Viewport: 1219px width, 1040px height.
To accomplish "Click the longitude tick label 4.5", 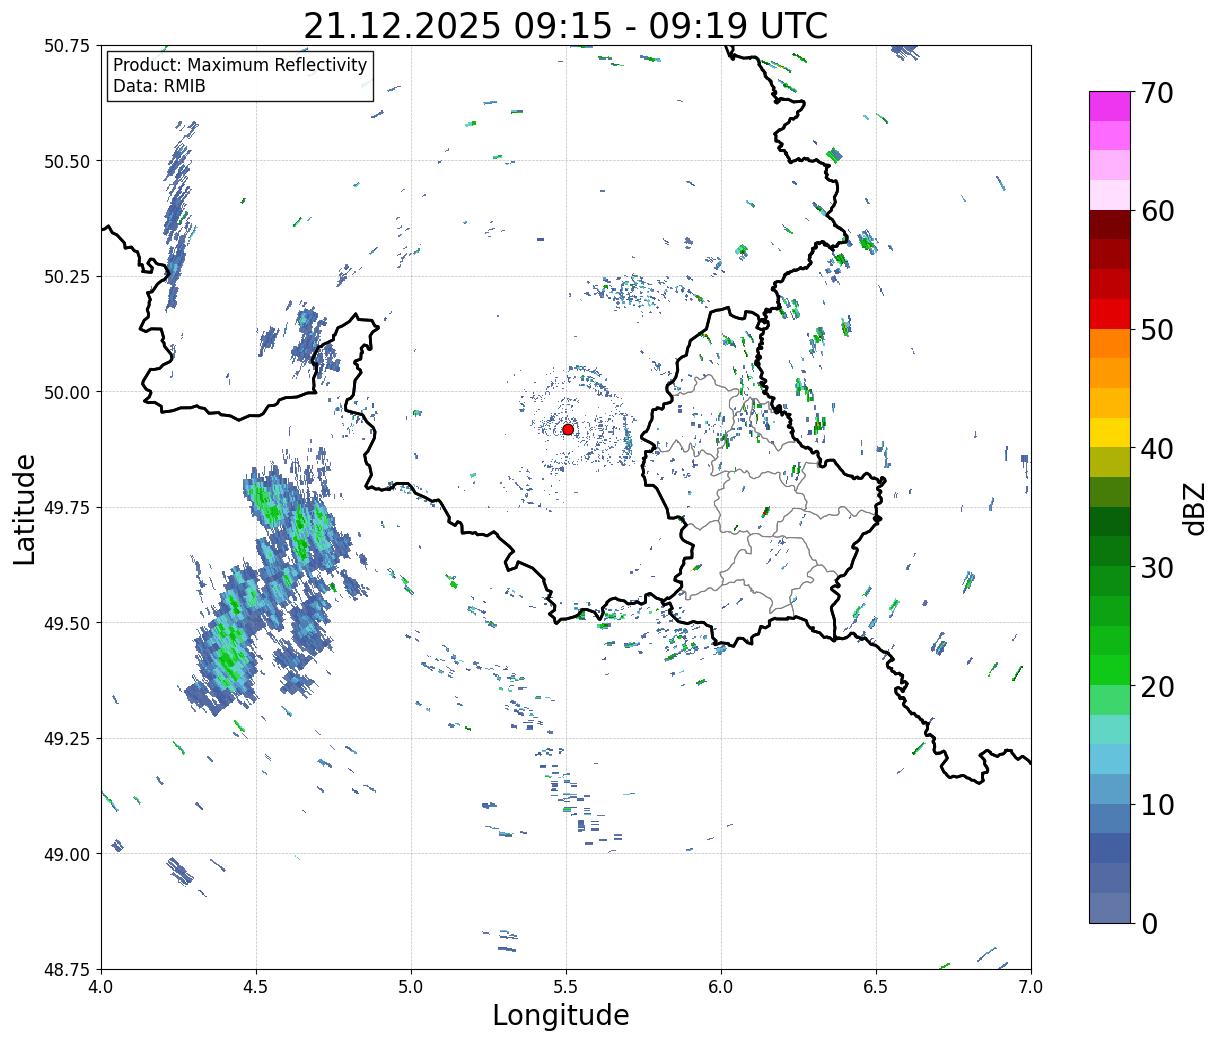I will [256, 986].
